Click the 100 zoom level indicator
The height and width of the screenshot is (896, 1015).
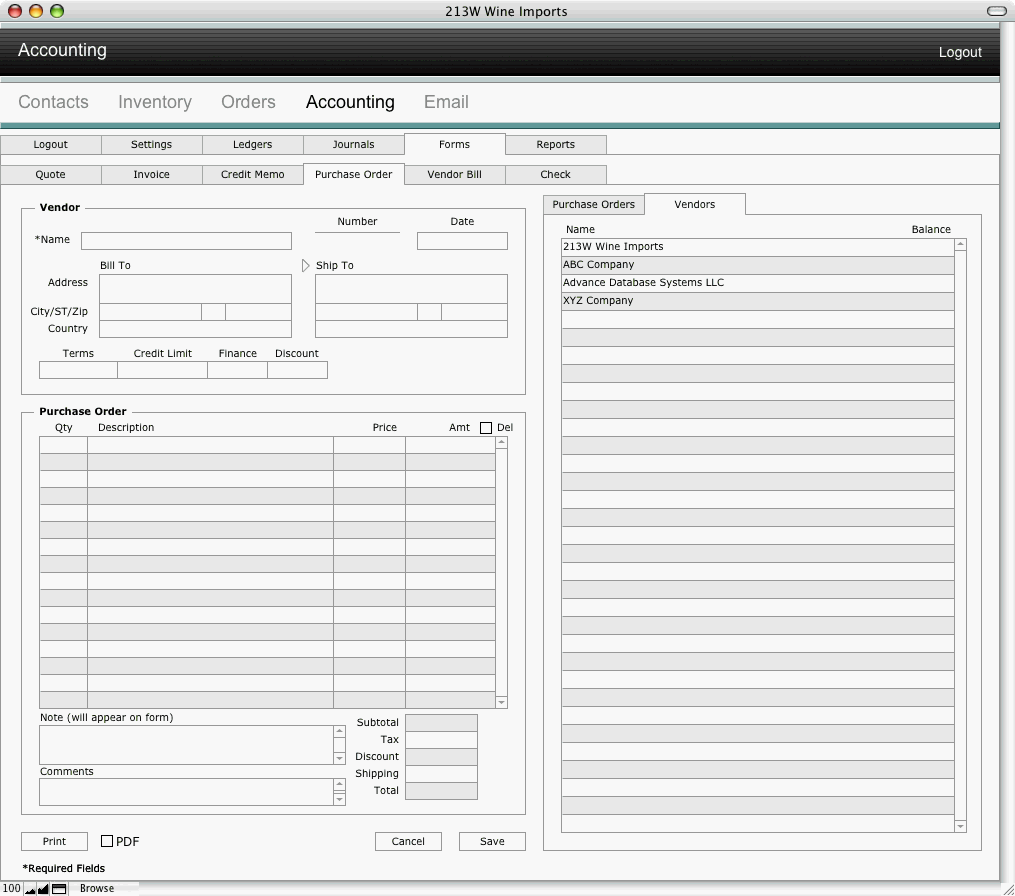pos(12,889)
